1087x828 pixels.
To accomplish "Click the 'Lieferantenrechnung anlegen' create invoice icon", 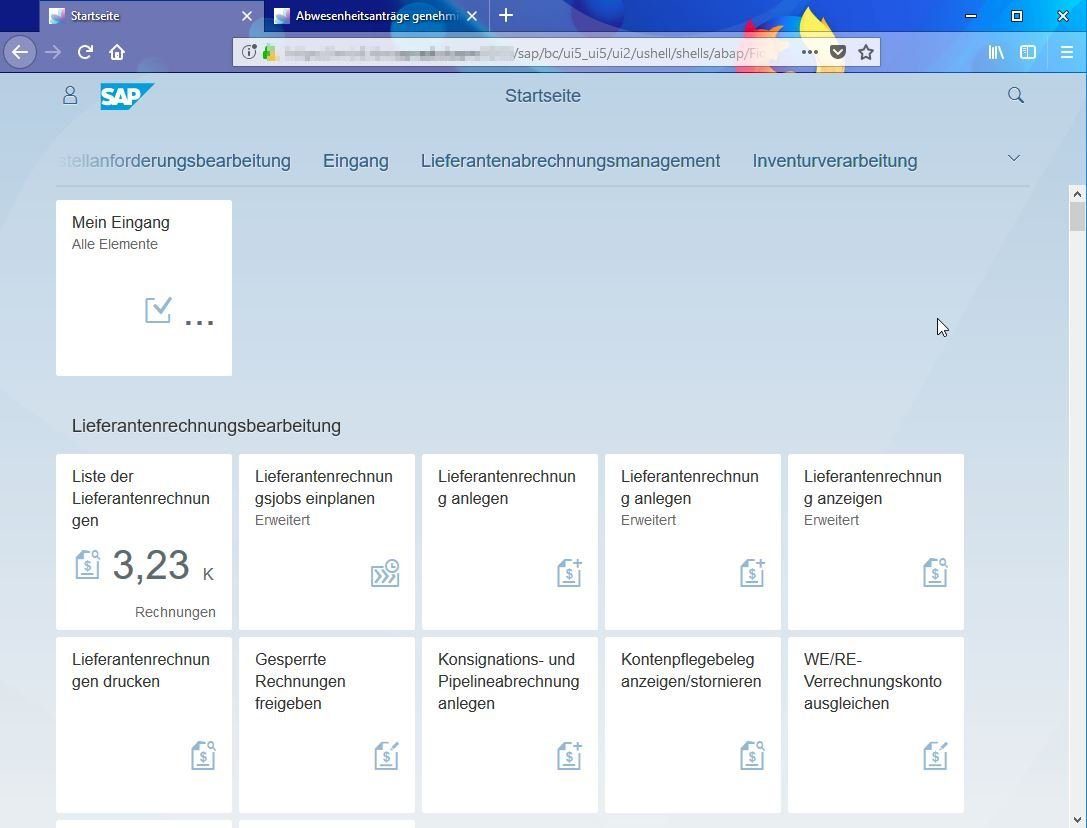I will click(569, 572).
